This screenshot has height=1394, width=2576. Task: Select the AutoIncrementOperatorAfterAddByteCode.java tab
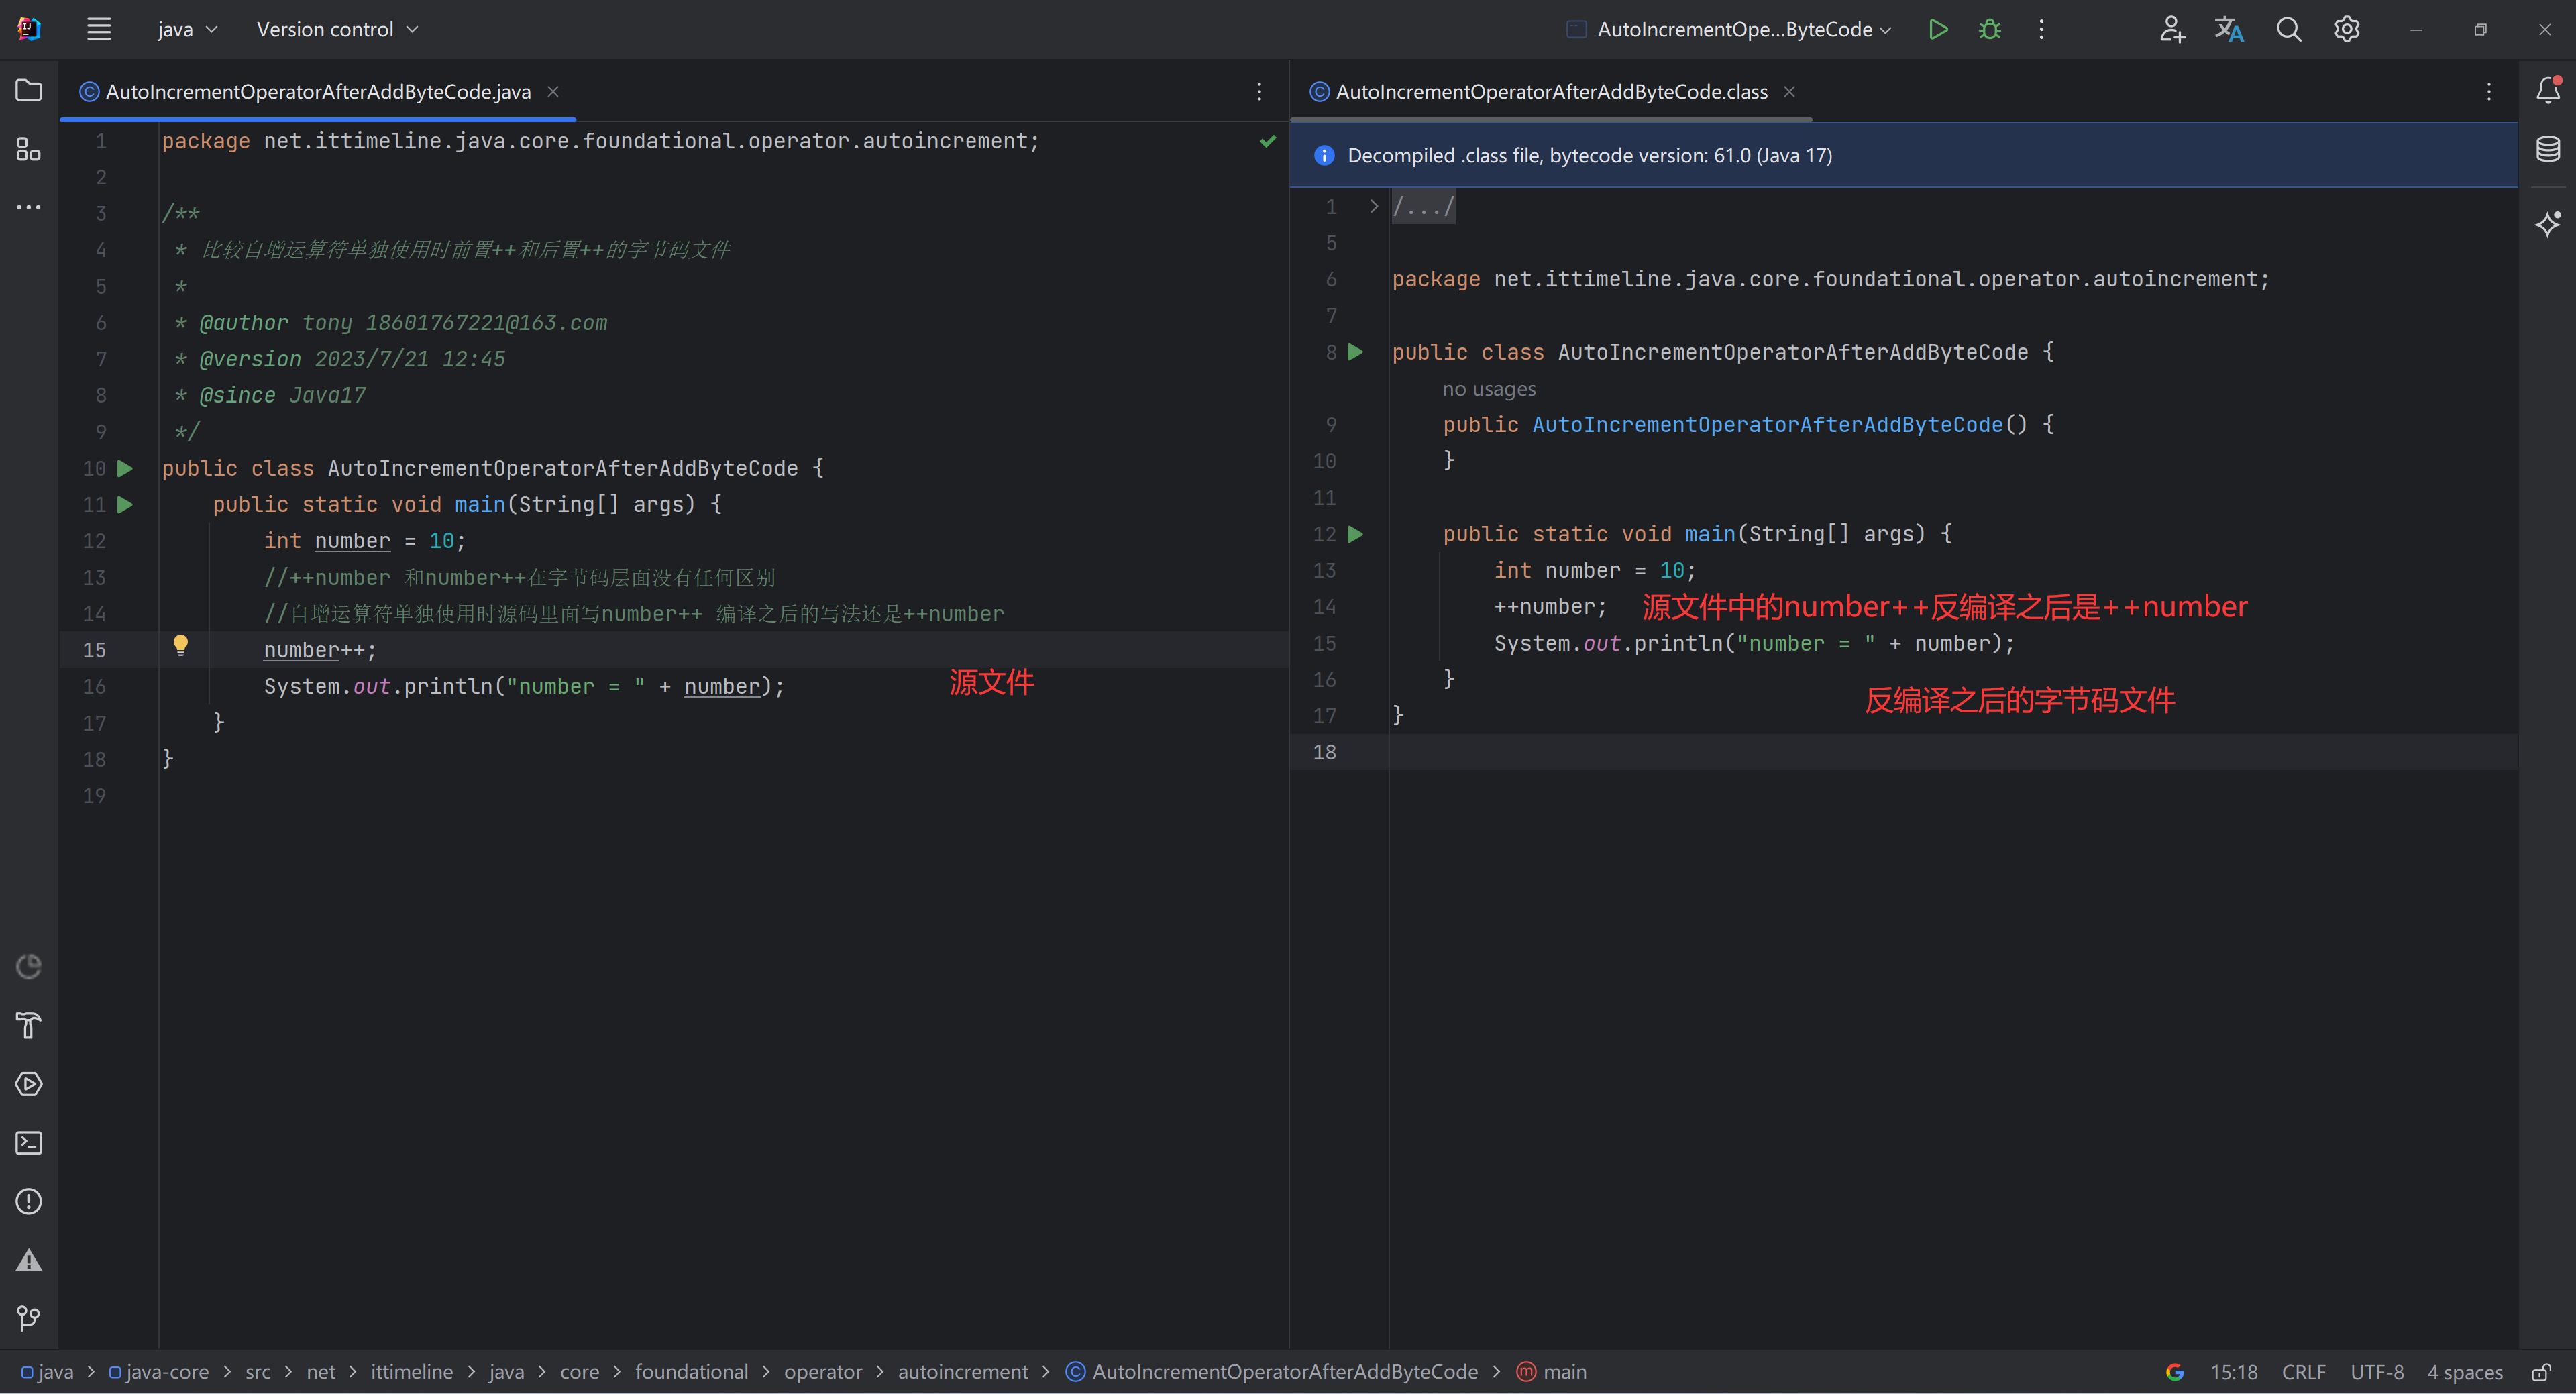tap(318, 91)
